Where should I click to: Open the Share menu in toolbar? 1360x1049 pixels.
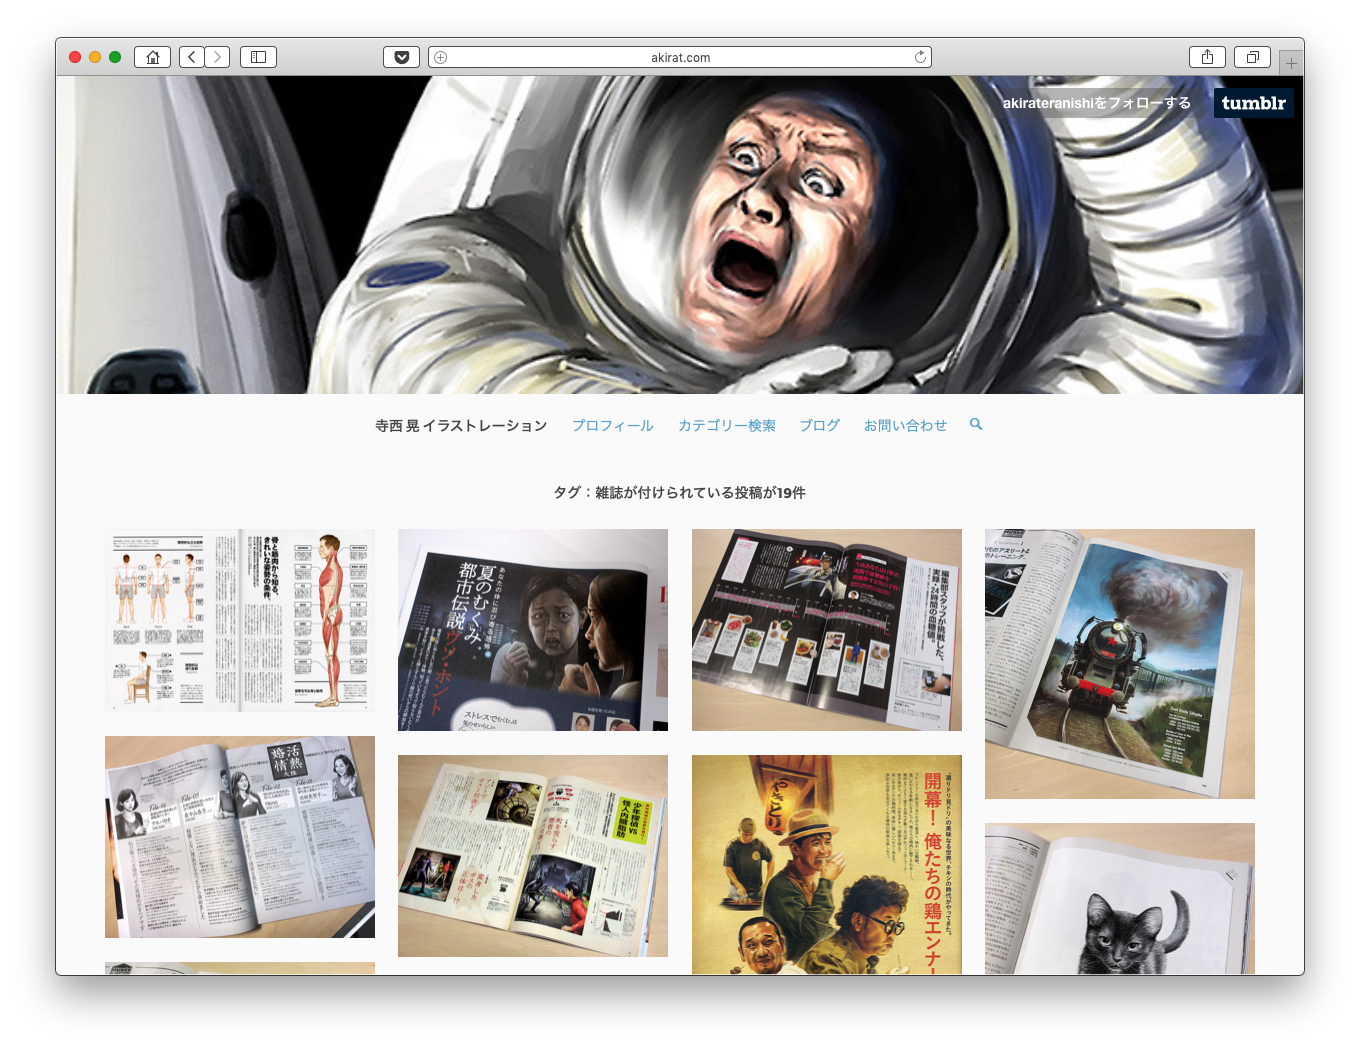click(1207, 57)
